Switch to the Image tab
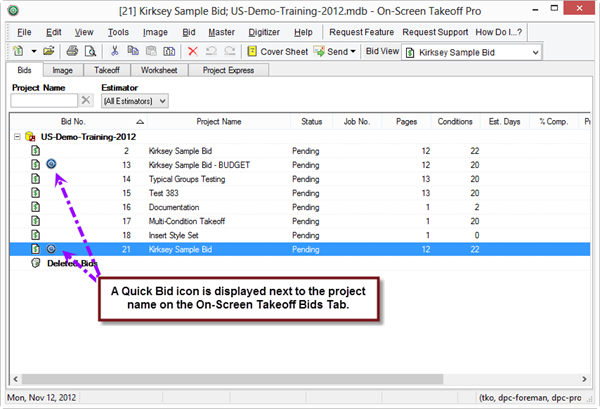The height and width of the screenshot is (409, 600). click(62, 70)
